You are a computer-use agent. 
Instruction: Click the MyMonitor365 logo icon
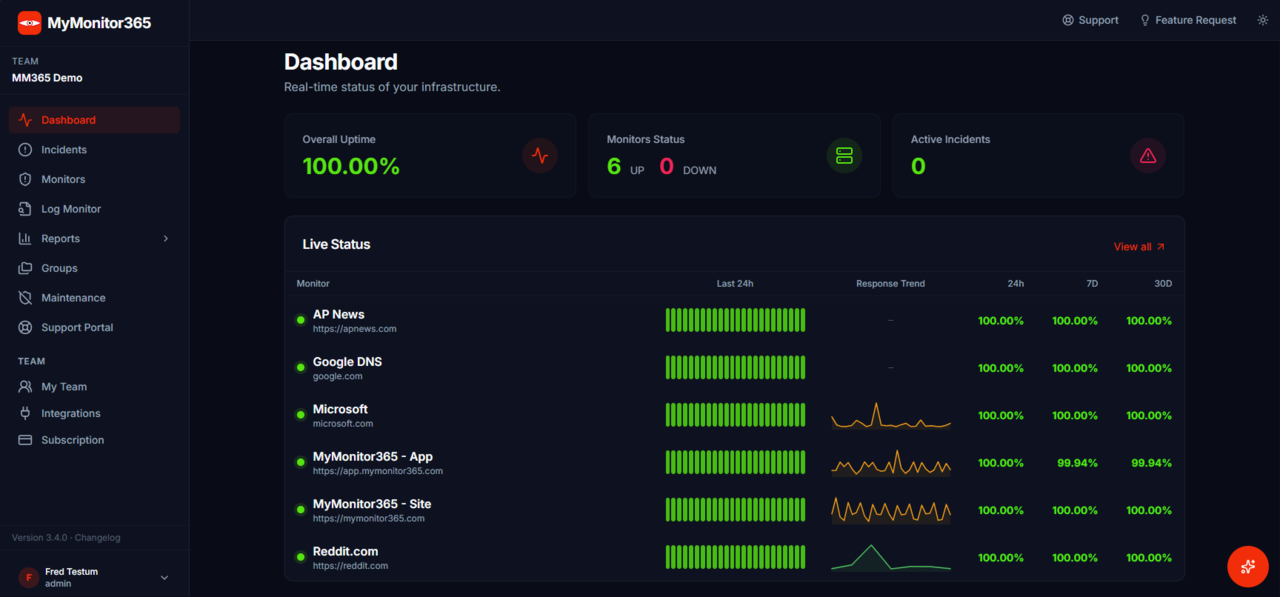coord(29,22)
